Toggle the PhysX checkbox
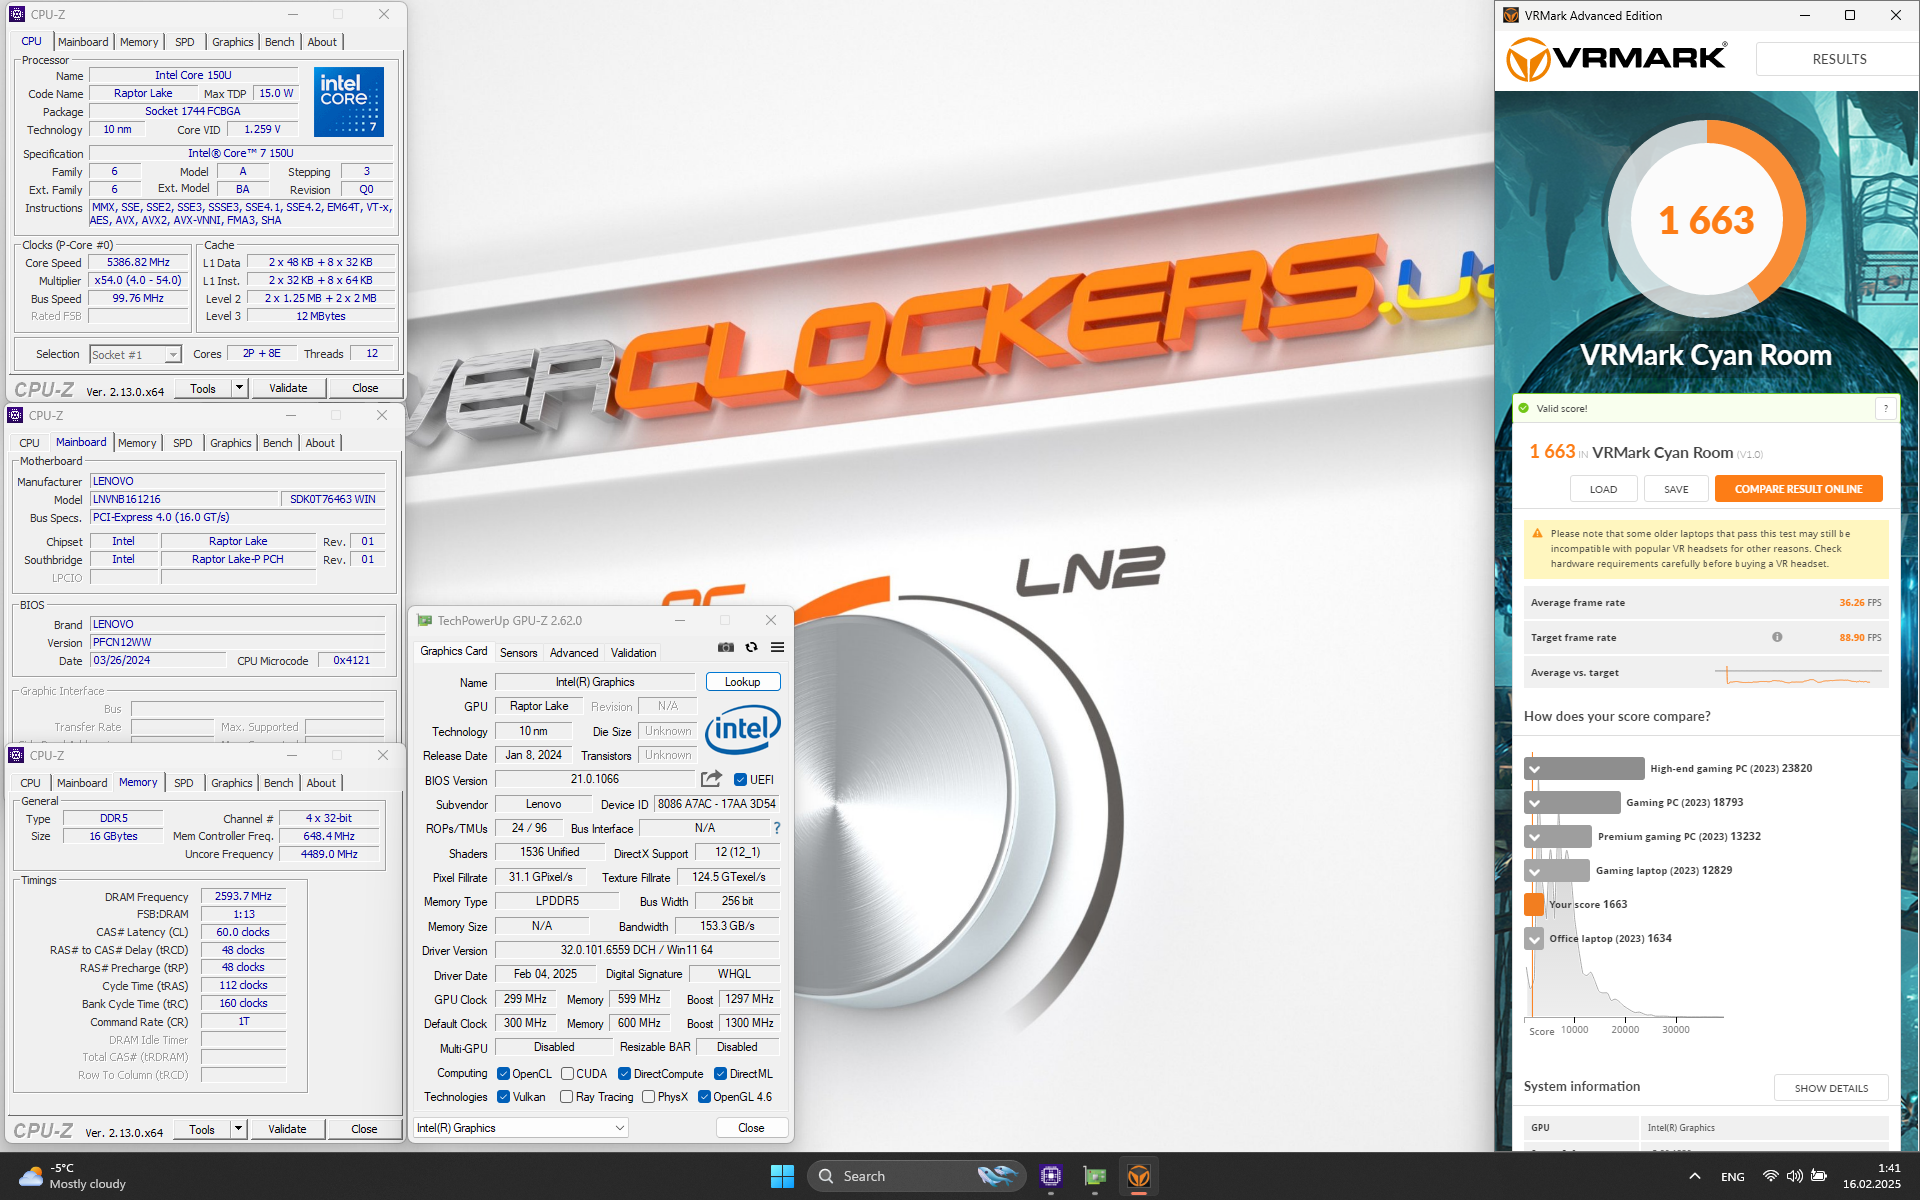The image size is (1920, 1200). pos(648,1097)
